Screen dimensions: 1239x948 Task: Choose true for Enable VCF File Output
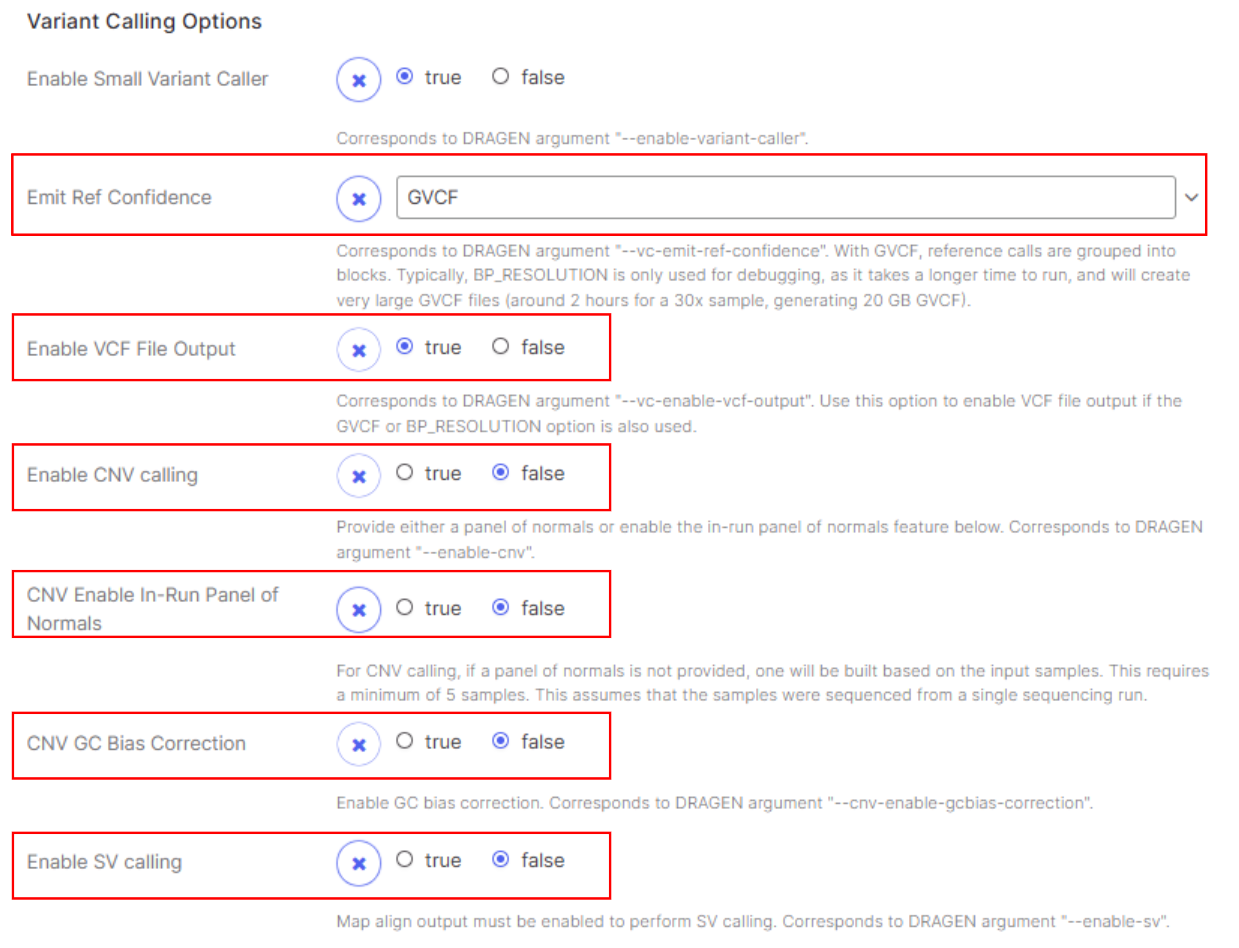point(405,347)
